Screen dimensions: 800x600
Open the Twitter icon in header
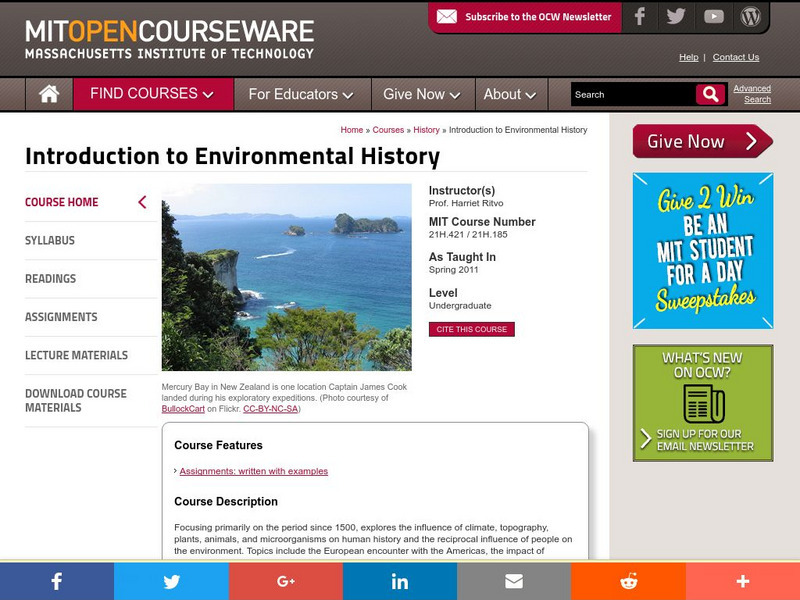tap(676, 17)
